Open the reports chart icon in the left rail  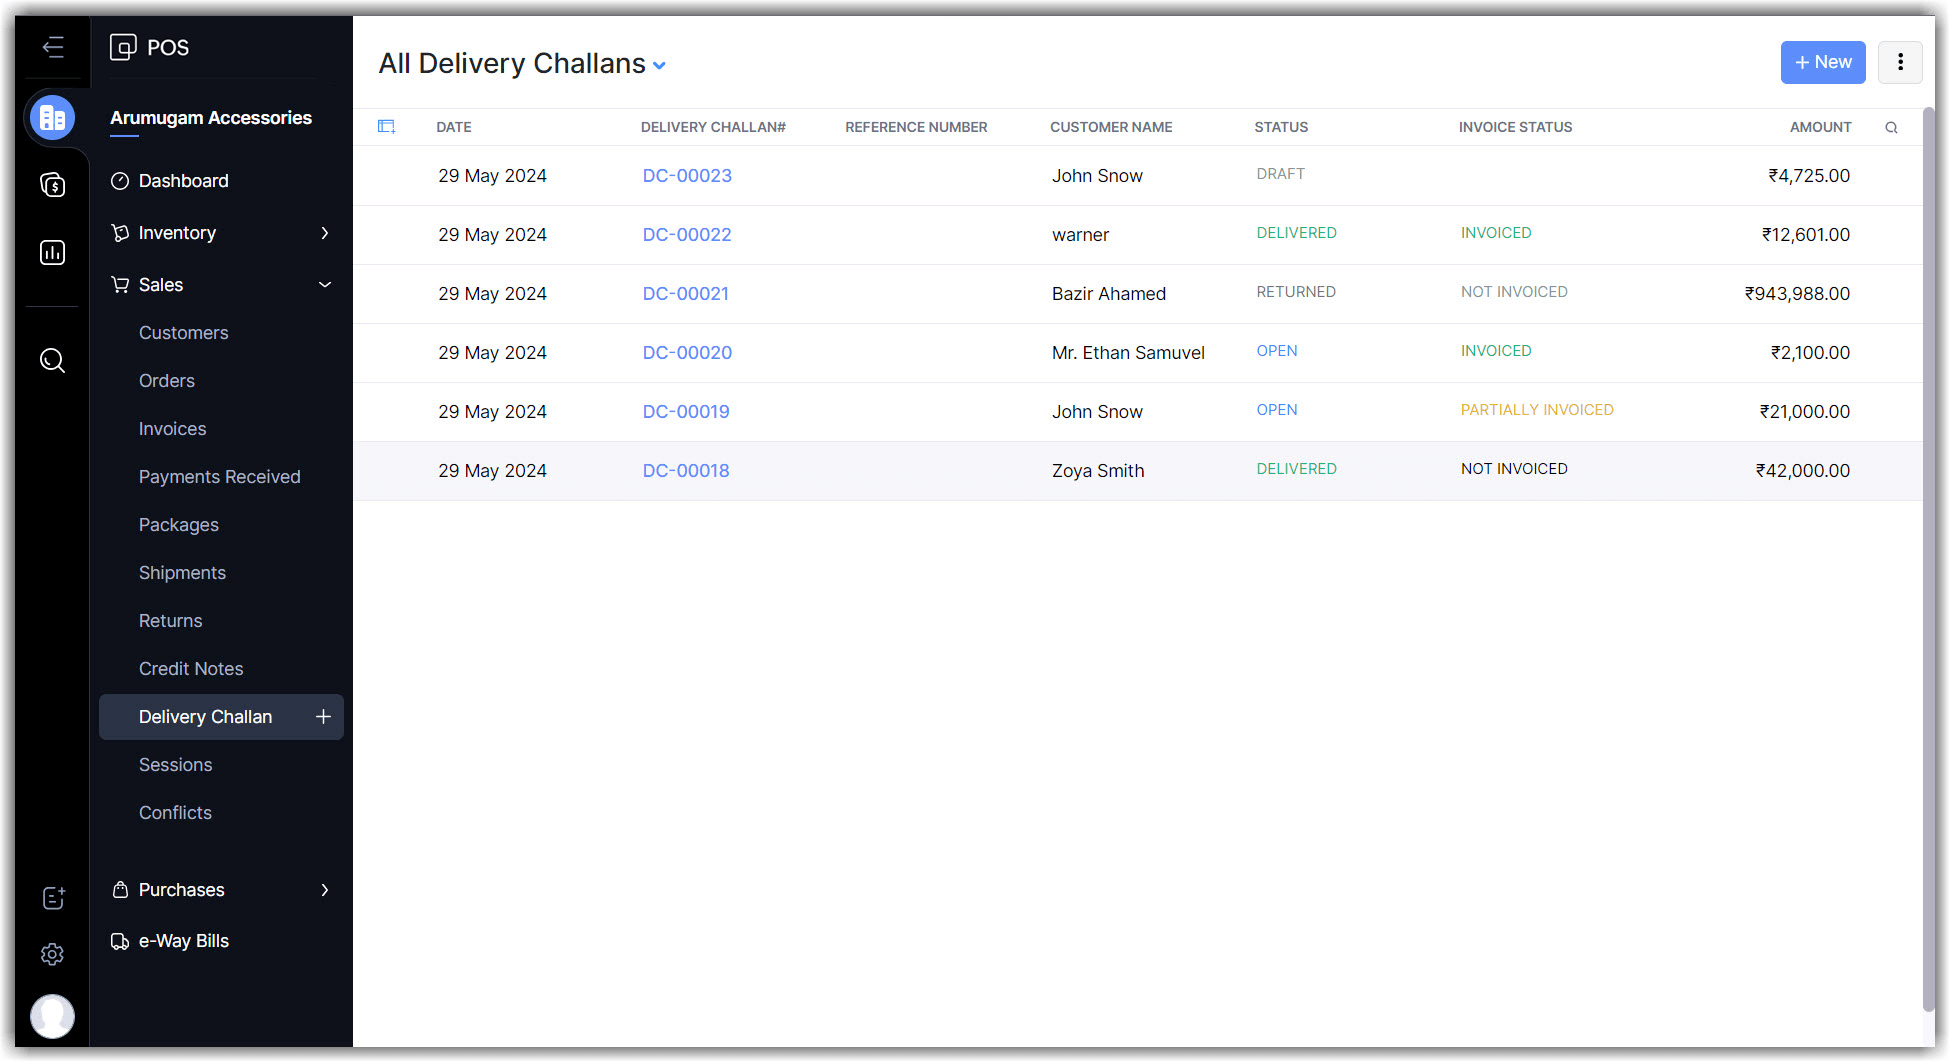53,252
